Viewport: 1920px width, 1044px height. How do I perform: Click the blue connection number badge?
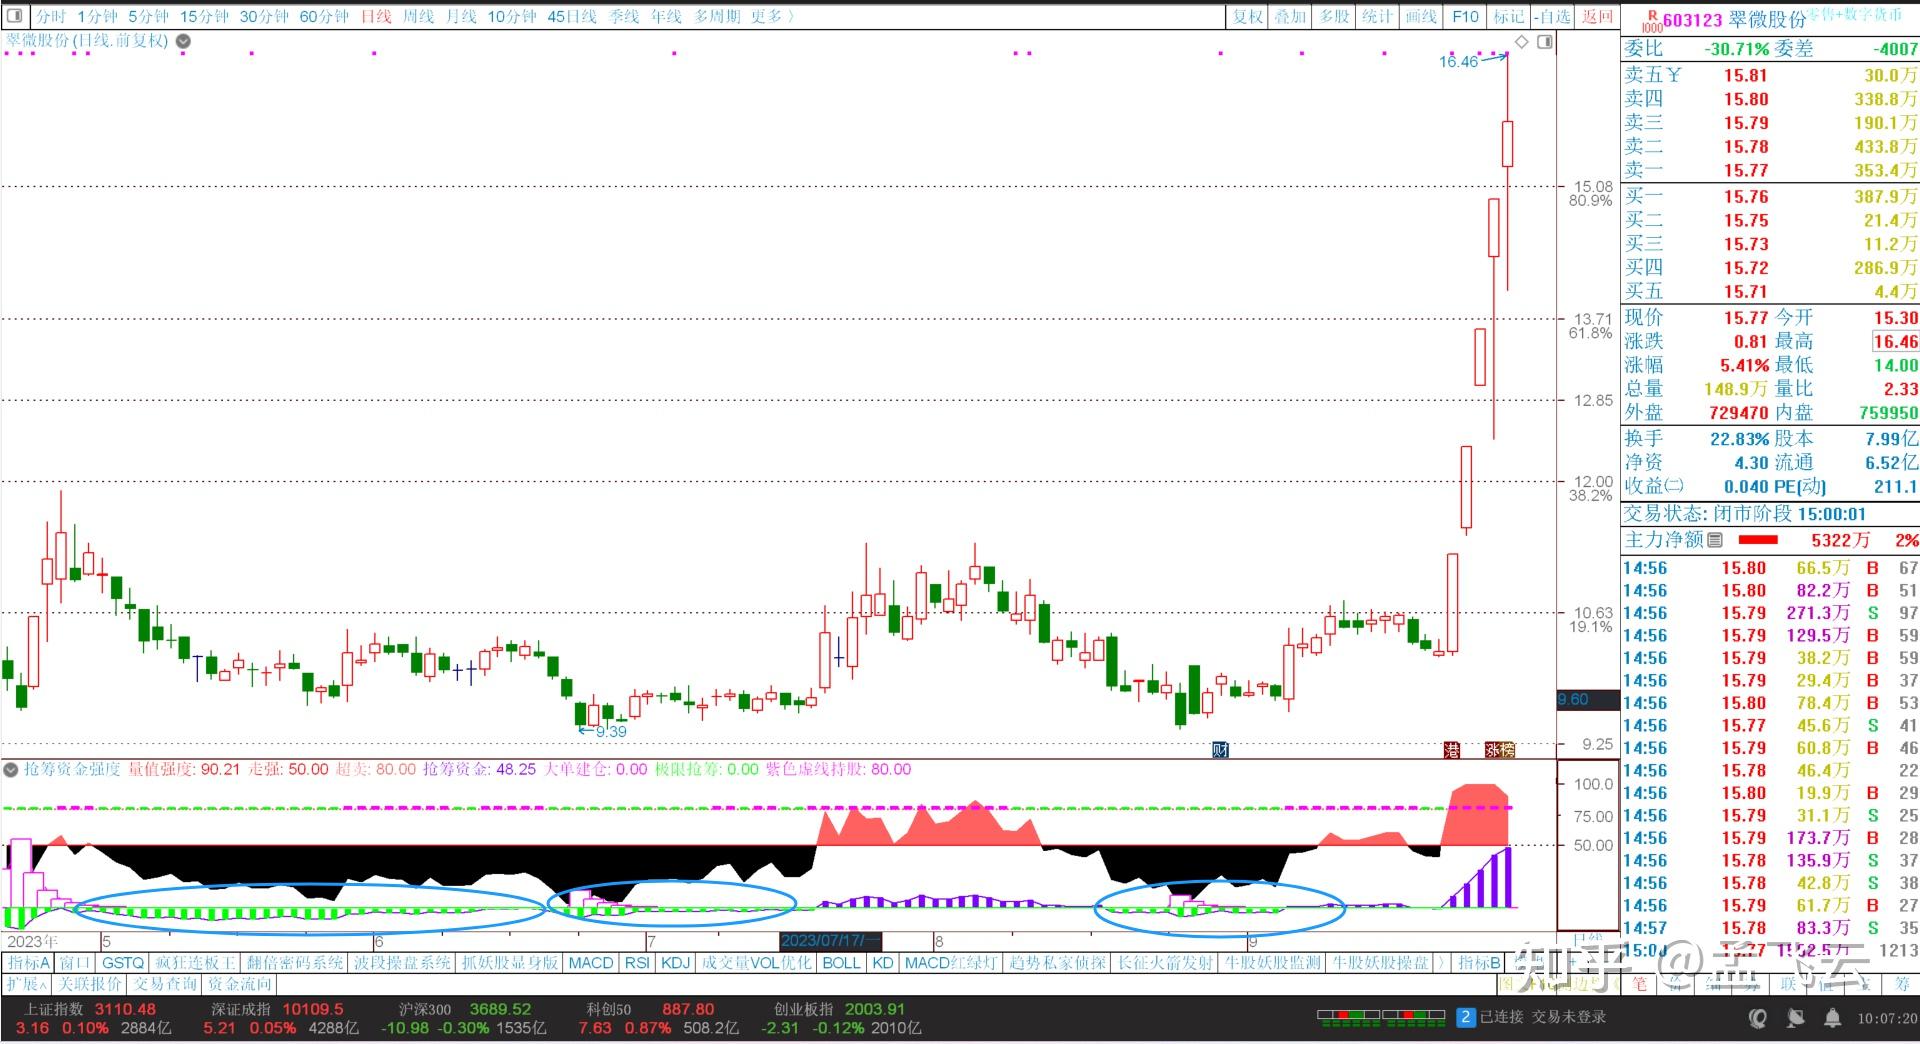pyautogui.click(x=1465, y=1017)
